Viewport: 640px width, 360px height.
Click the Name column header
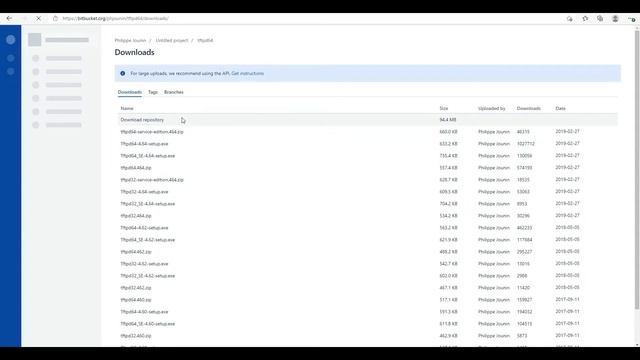127,109
